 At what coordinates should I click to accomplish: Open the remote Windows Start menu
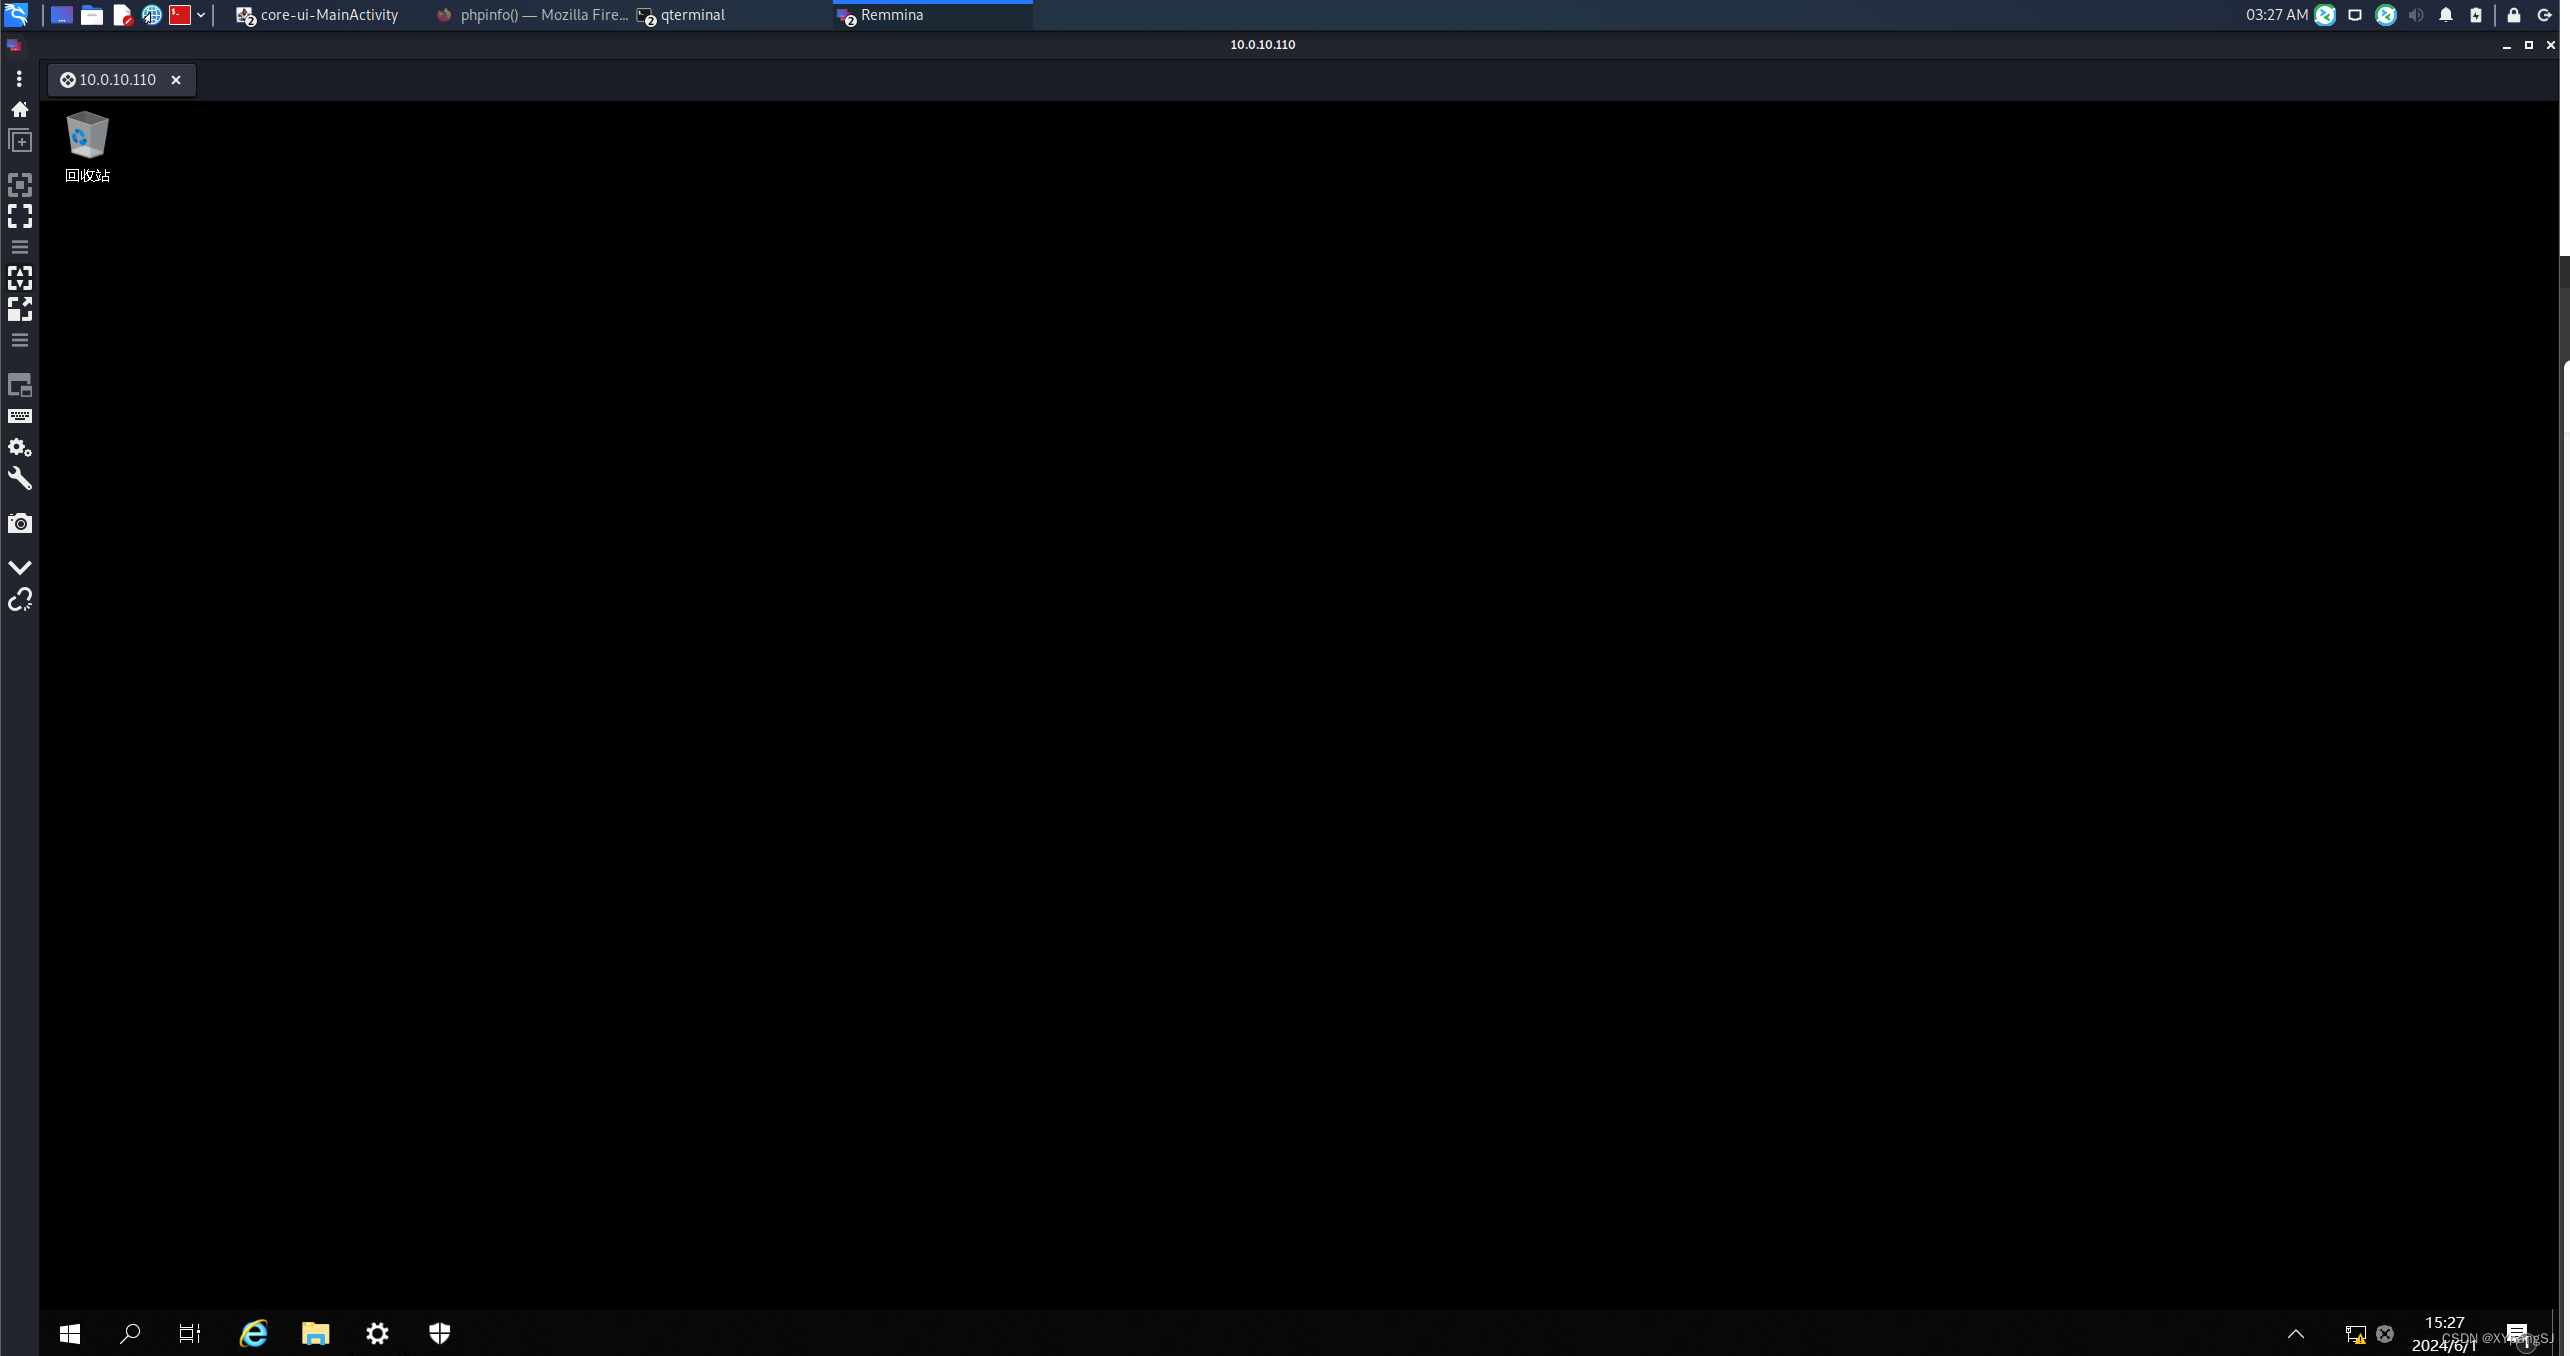pyautogui.click(x=69, y=1333)
